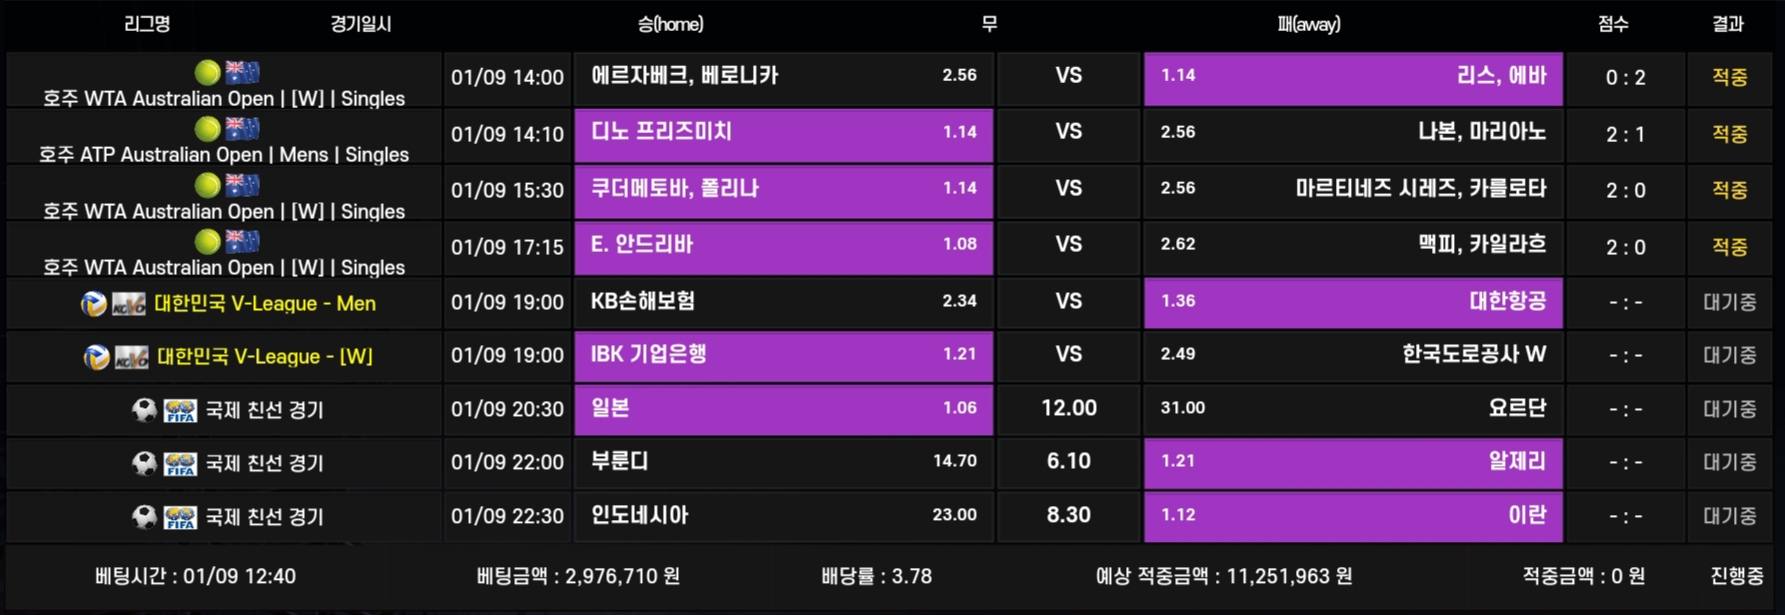
Task: Click volleyball icon next to V-League Men
Action: tap(94, 304)
